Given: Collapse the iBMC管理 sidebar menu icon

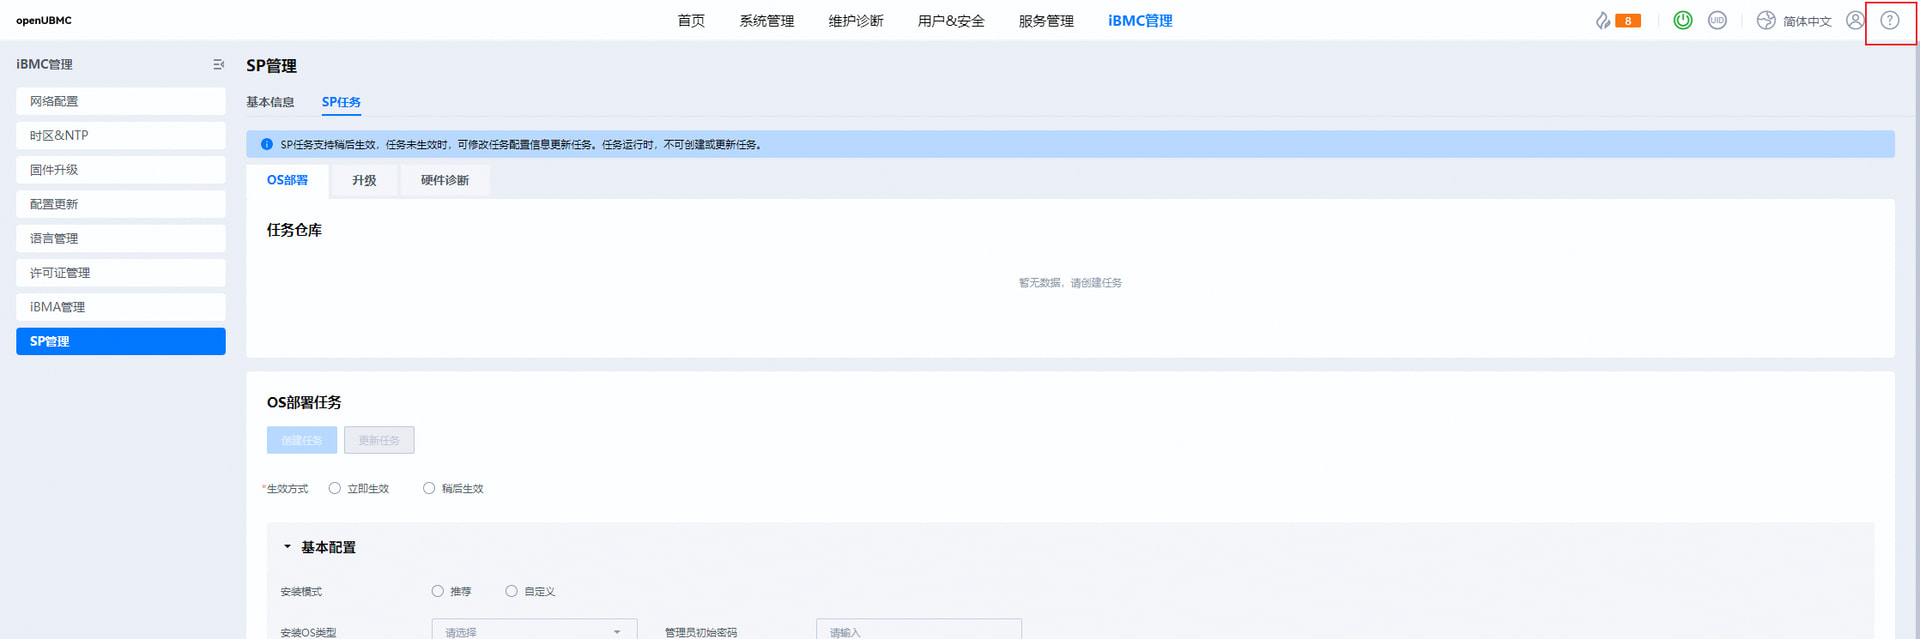Looking at the screenshot, I should (218, 65).
